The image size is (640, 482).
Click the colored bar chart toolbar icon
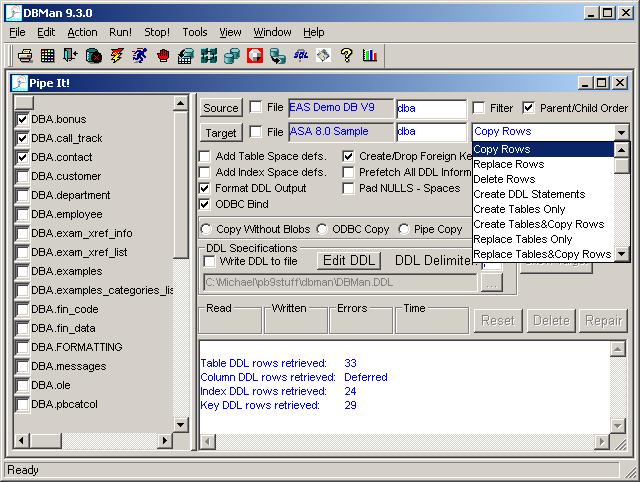click(x=370, y=55)
